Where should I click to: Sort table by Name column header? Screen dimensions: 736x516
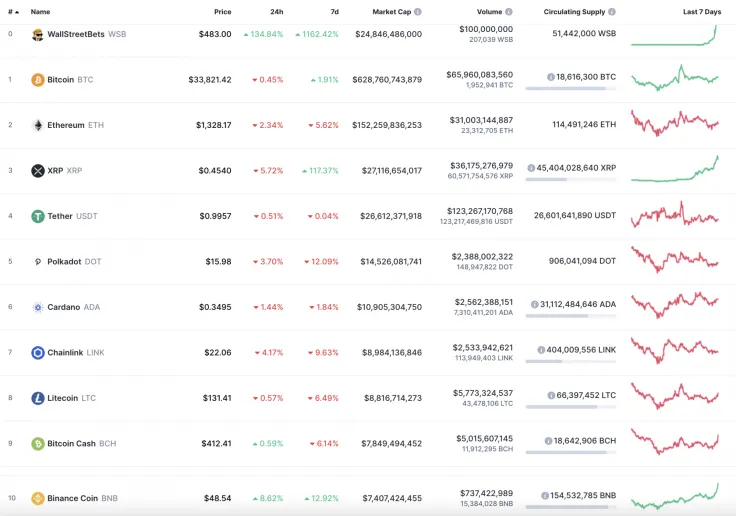point(40,12)
